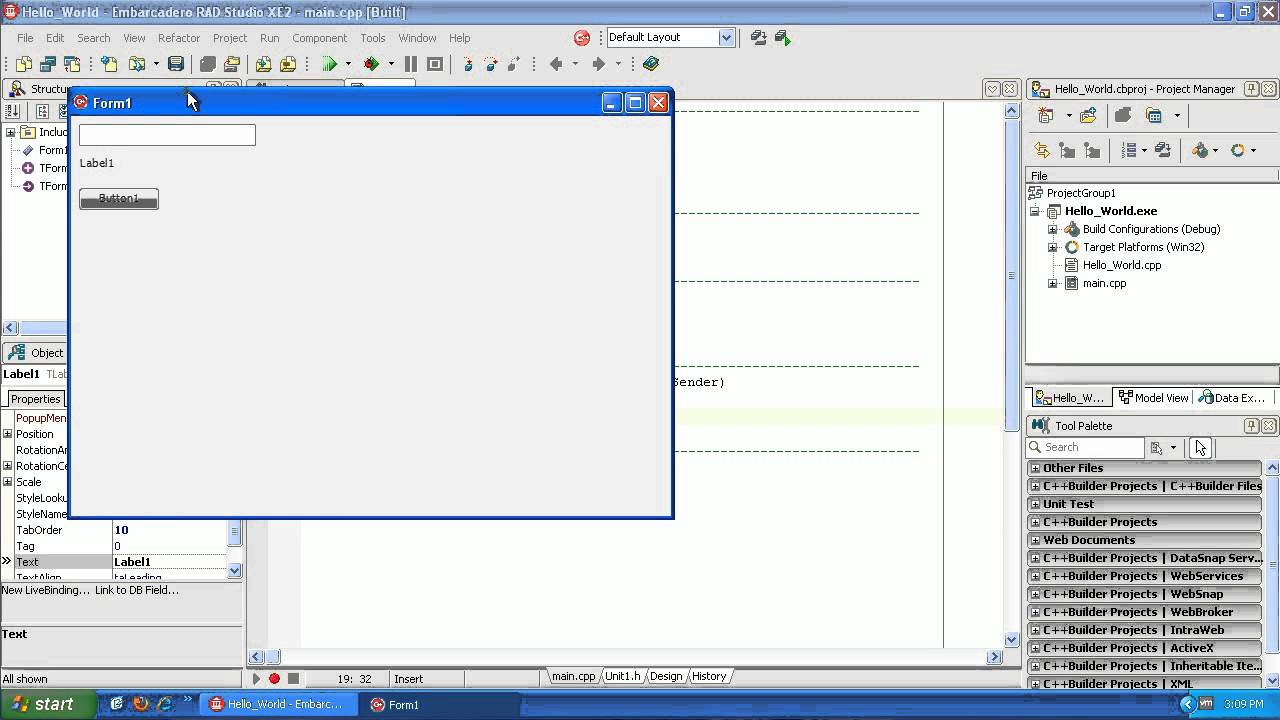Click the Object Inspector scroll down arrow
The image size is (1280, 720).
point(235,570)
